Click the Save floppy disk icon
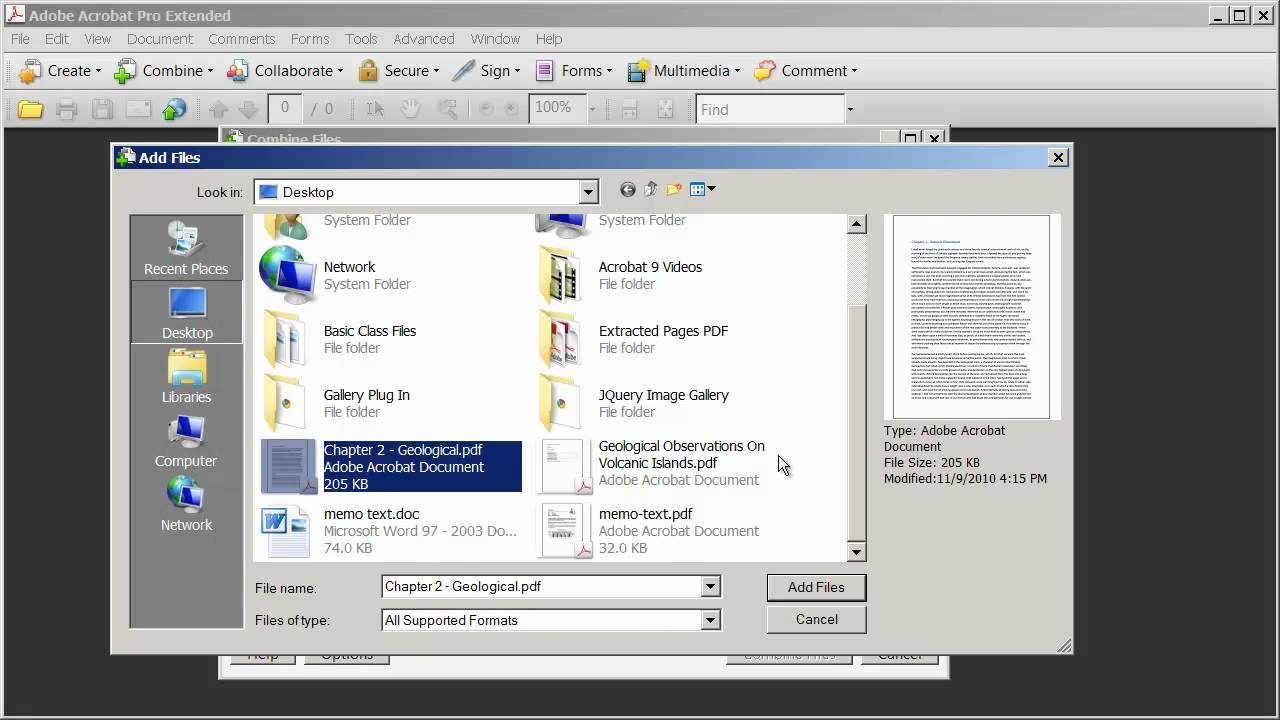 (x=102, y=109)
